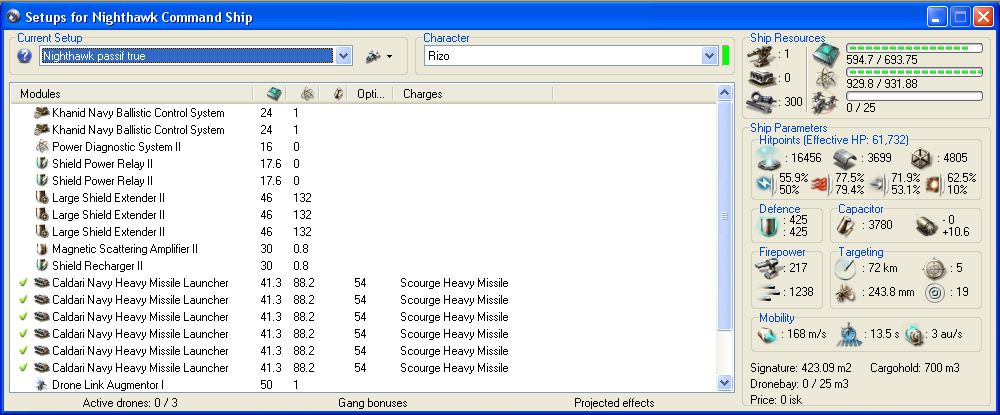Click the targeting range icon
The width and height of the screenshot is (1000, 415).
point(846,268)
